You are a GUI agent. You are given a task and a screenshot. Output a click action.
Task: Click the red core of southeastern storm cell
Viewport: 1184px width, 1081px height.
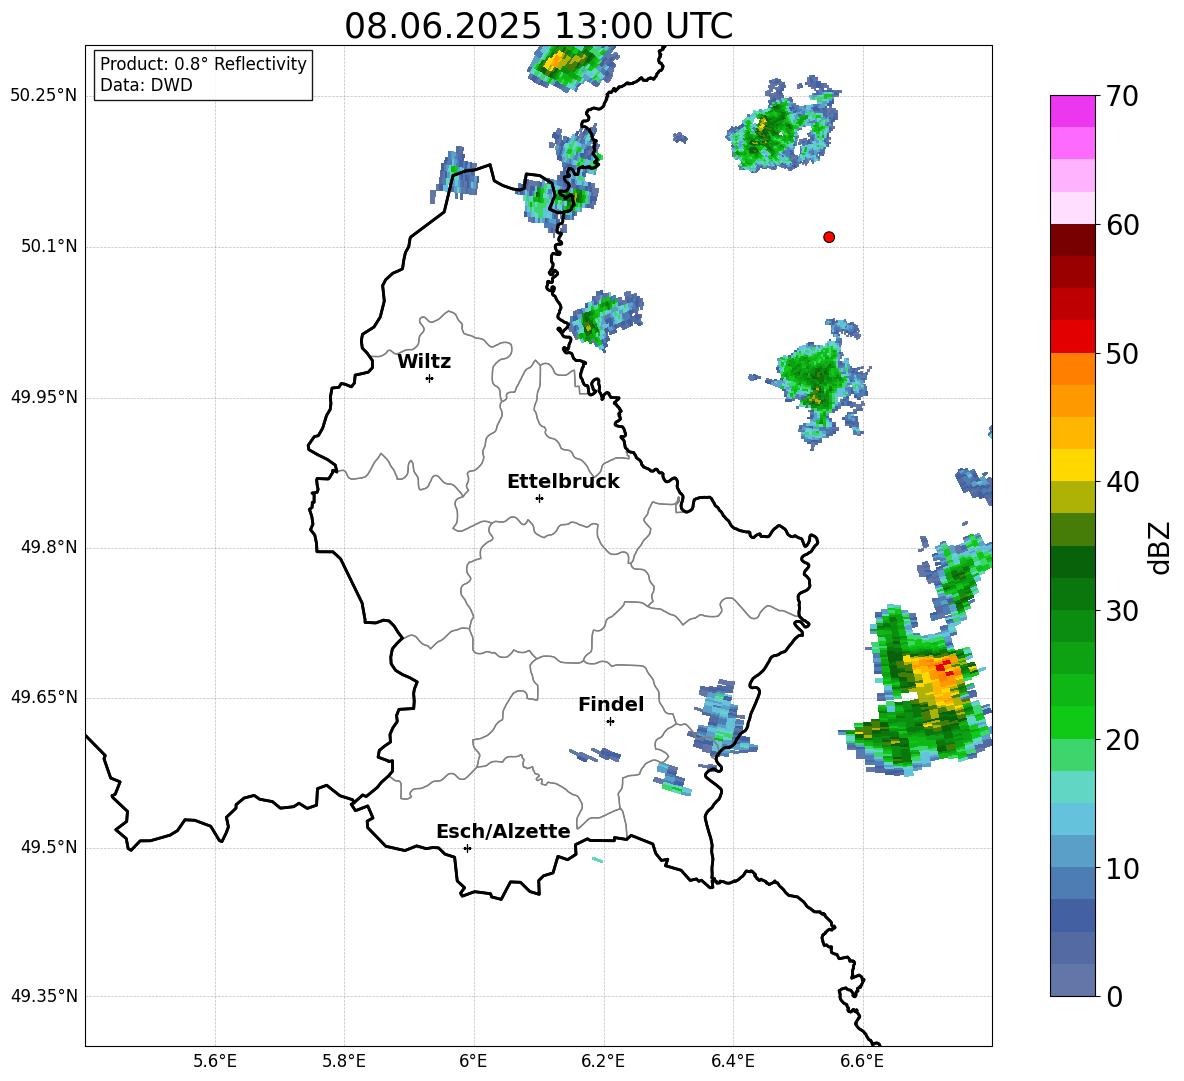pos(945,667)
